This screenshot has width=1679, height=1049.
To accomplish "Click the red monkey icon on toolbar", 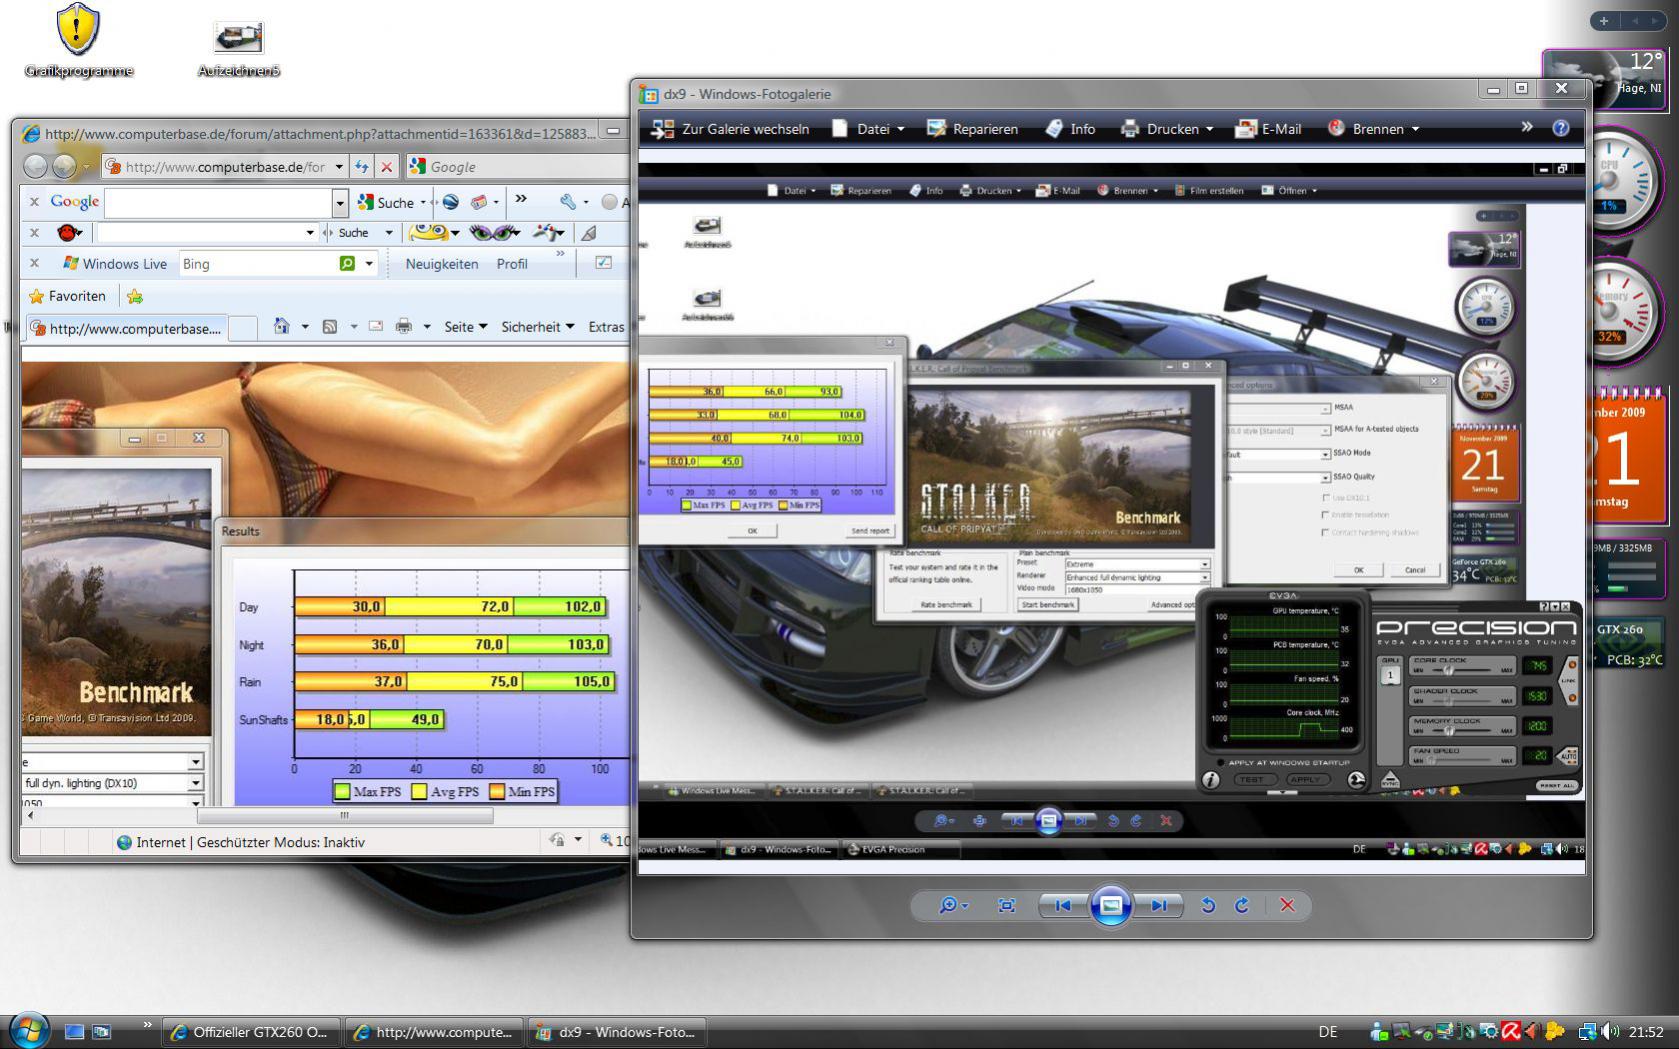I will [68, 232].
